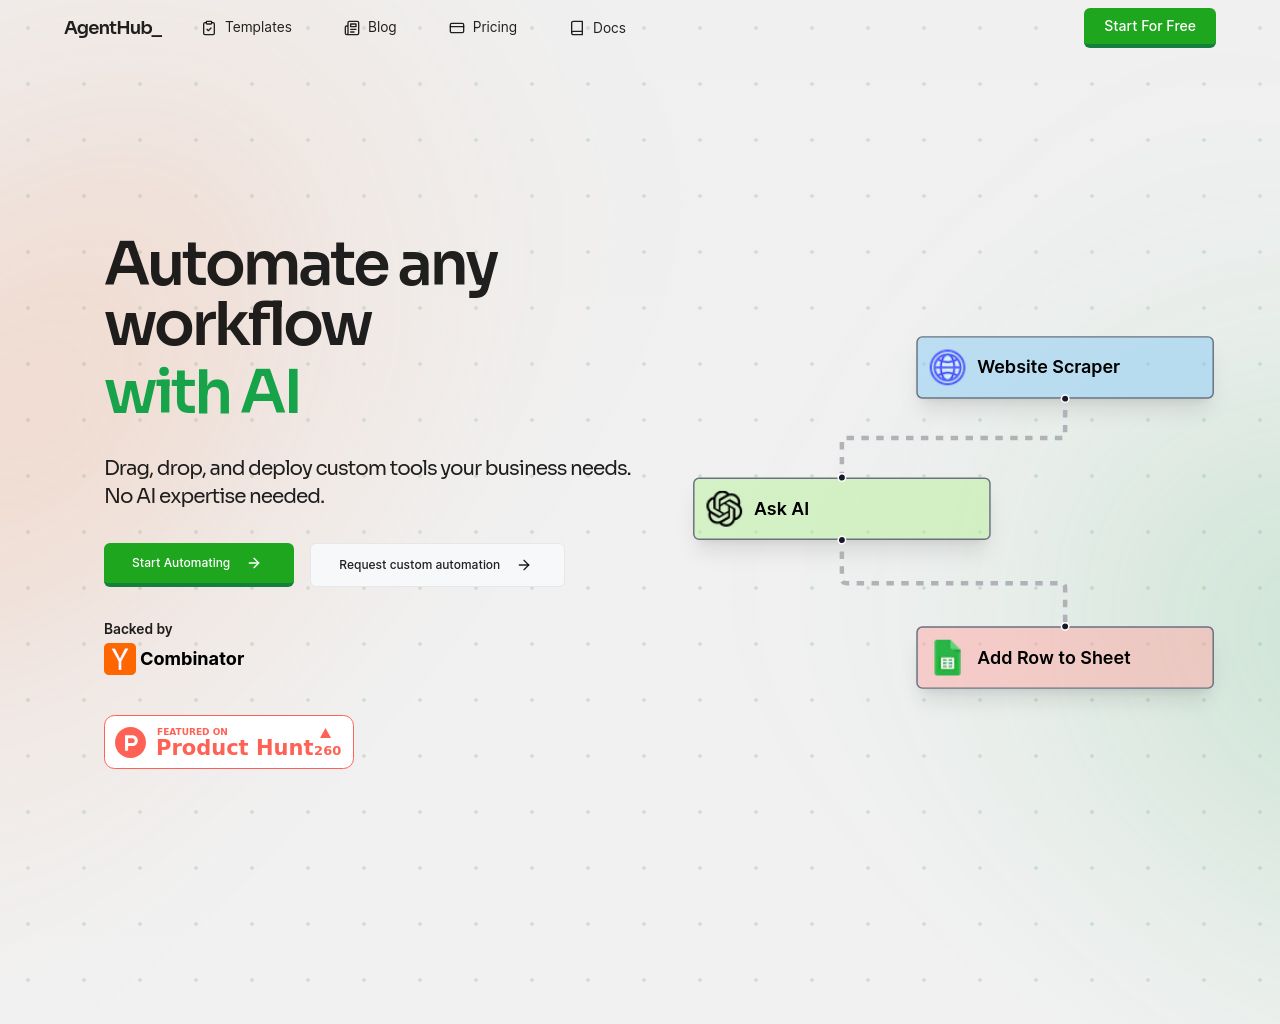Open the Docs section
The height and width of the screenshot is (1024, 1280).
point(609,28)
